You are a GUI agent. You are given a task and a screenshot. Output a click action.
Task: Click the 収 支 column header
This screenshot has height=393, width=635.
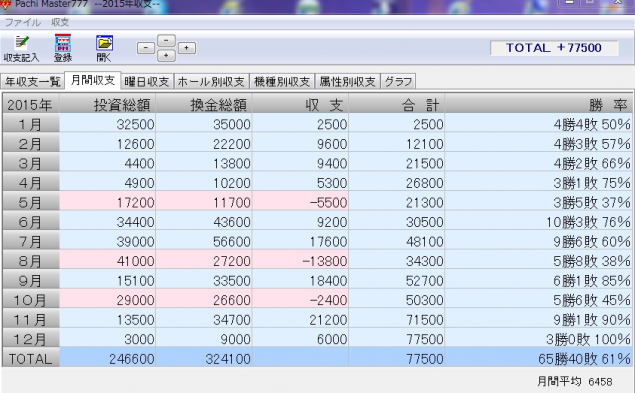pyautogui.click(x=300, y=105)
